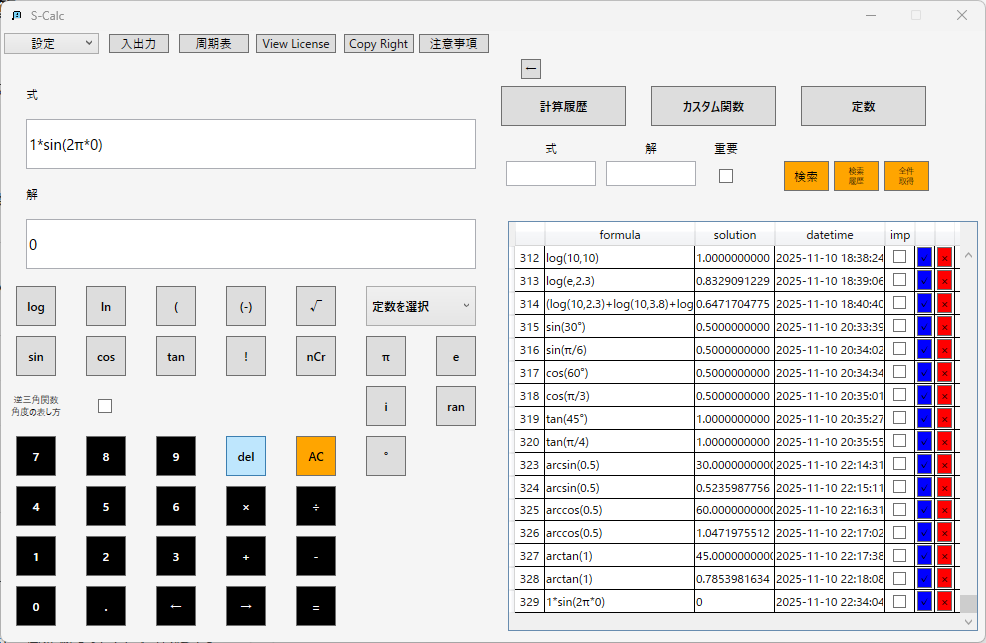Image resolution: width=986 pixels, height=643 pixels.
Task: Open the カスタム関数 custom functions panel
Action: click(x=713, y=105)
